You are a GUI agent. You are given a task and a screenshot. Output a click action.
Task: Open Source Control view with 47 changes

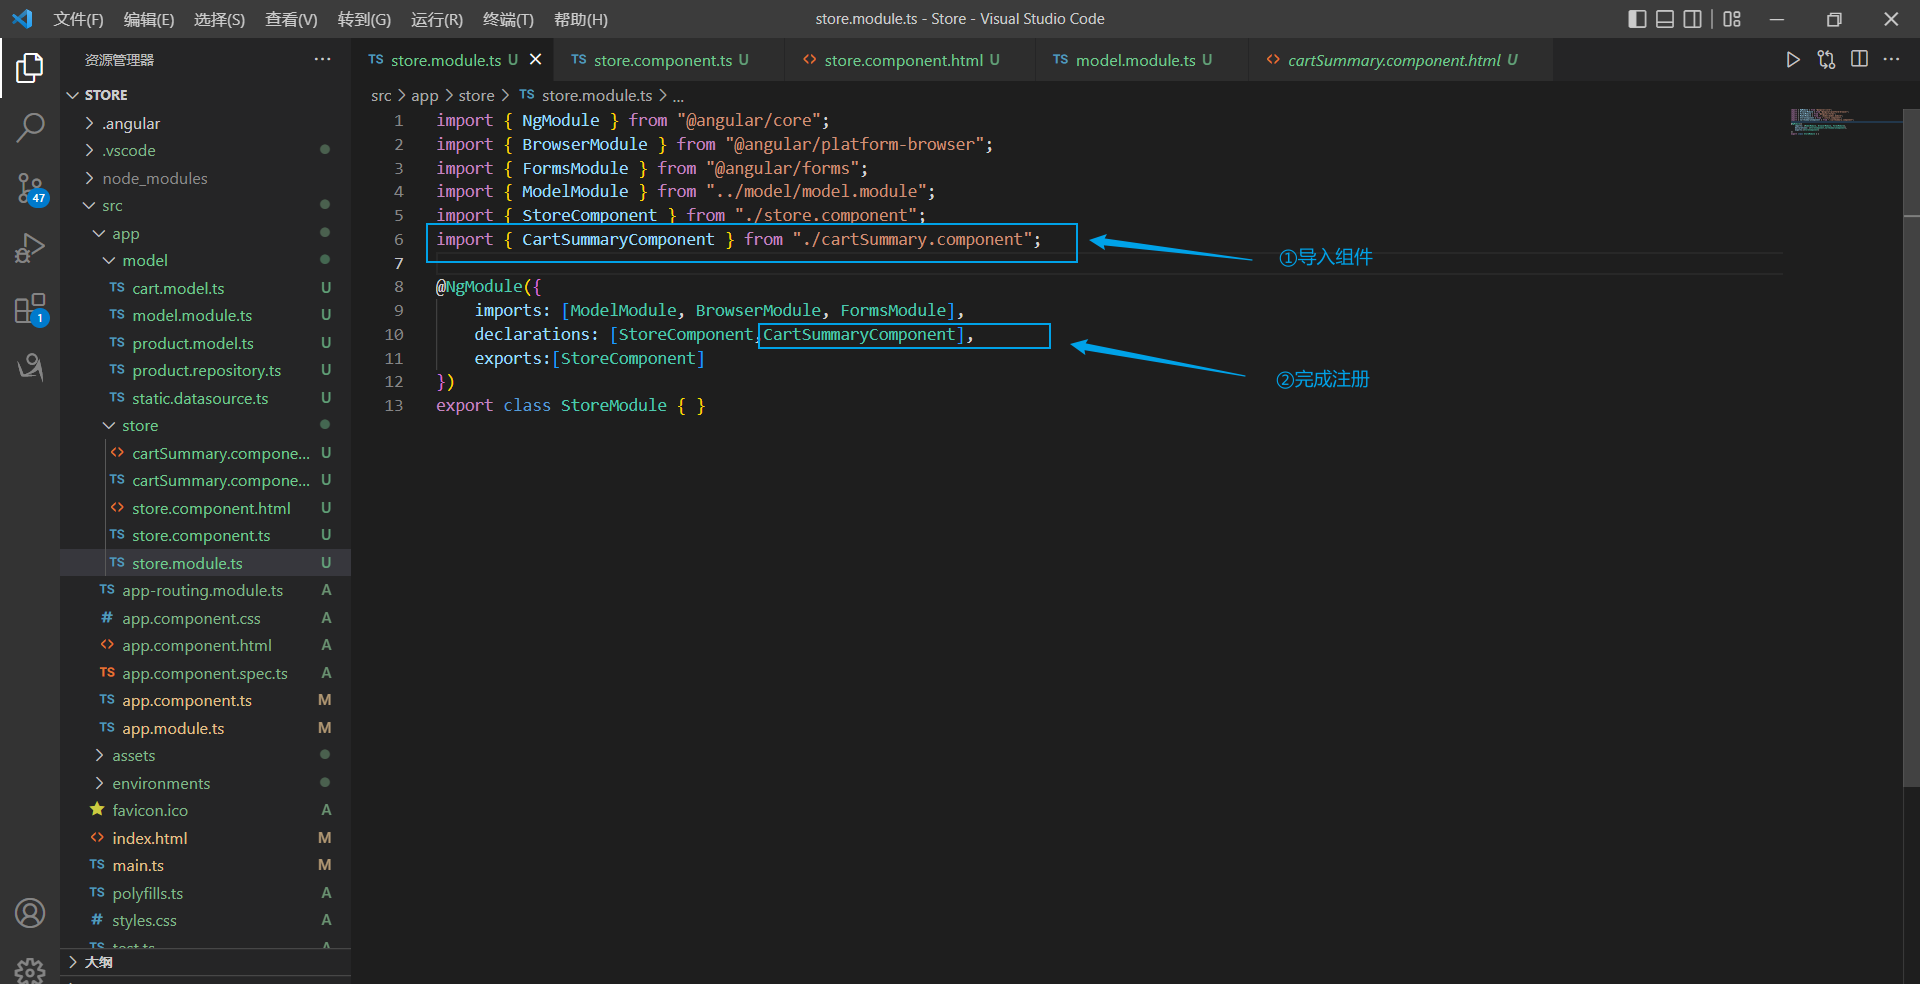pyautogui.click(x=30, y=188)
